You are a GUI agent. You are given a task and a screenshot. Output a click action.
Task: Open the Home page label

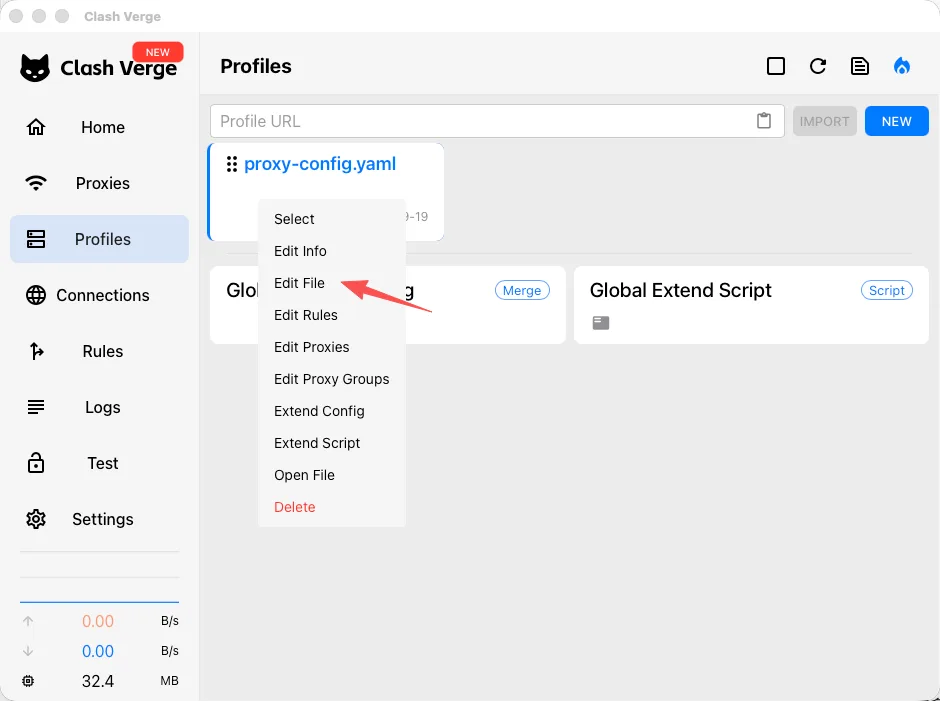(103, 127)
